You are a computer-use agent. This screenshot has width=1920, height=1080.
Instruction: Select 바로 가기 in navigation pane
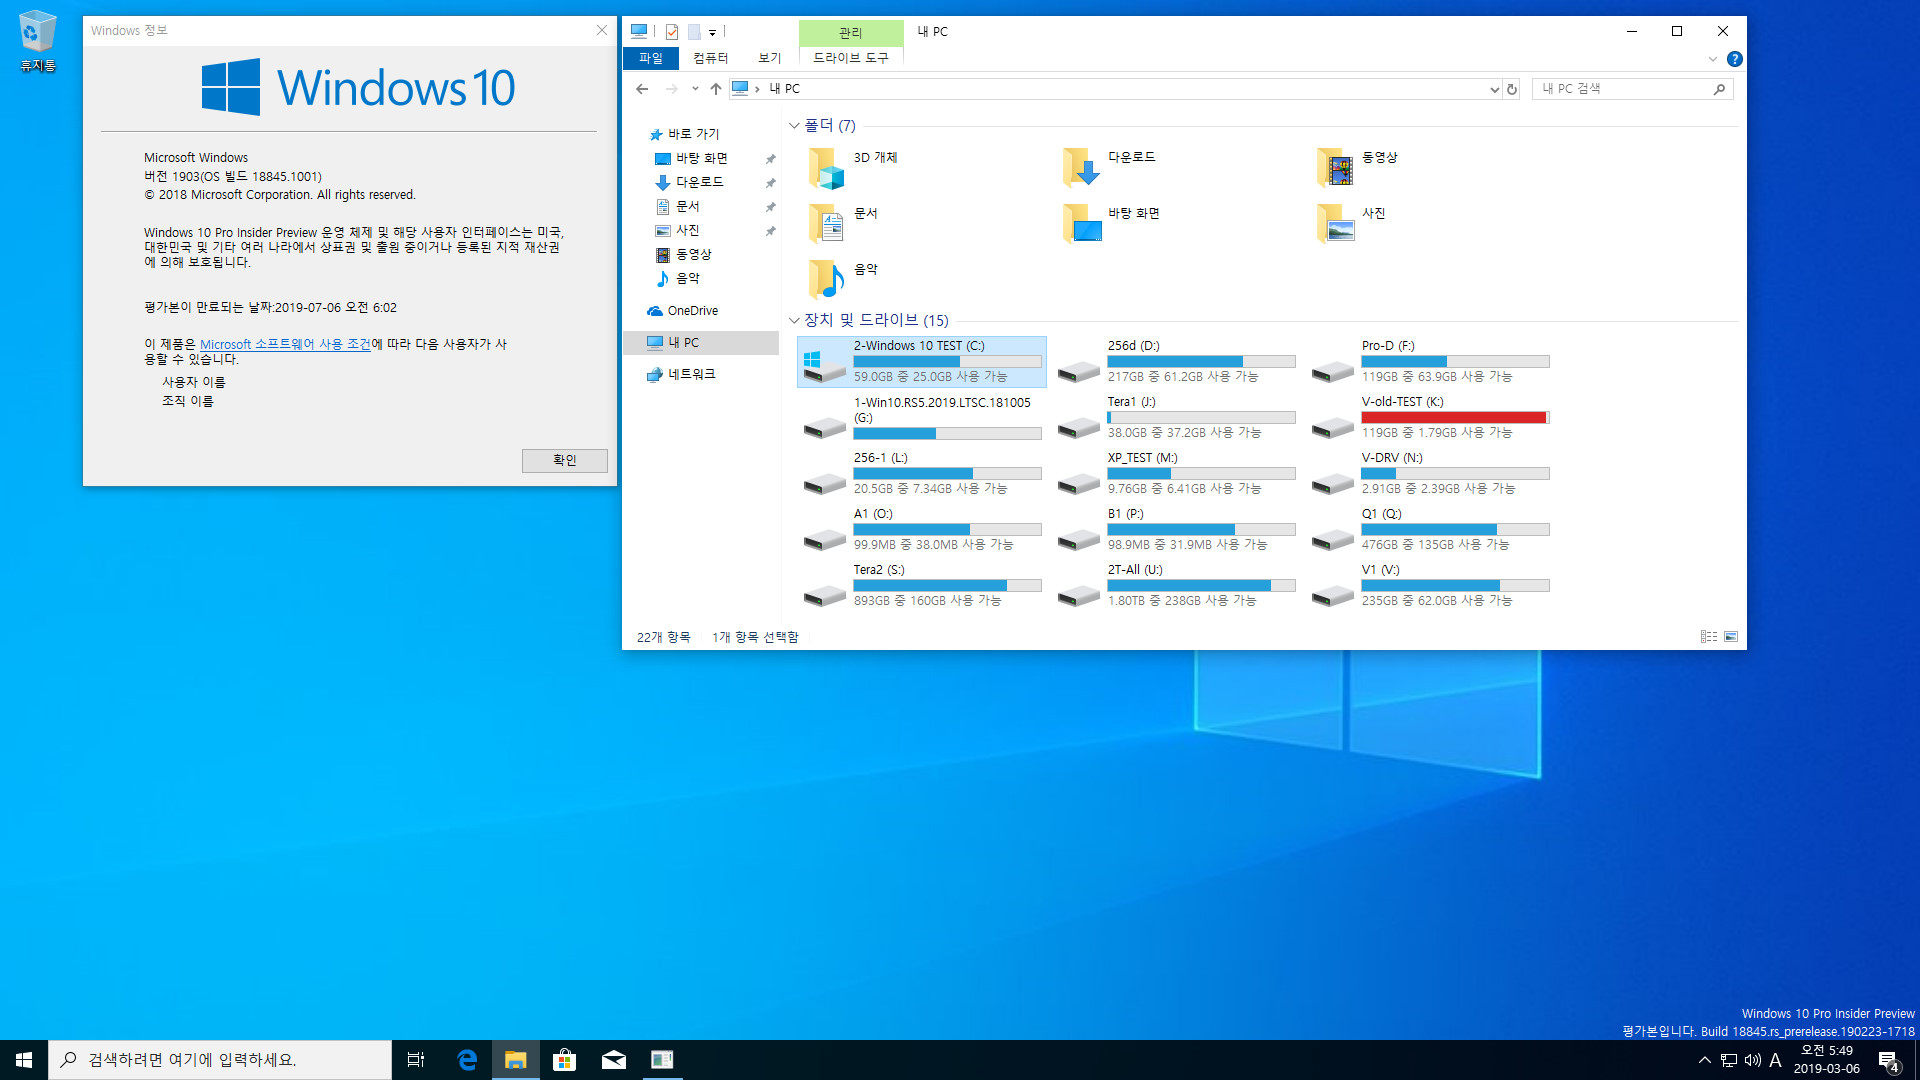(693, 134)
